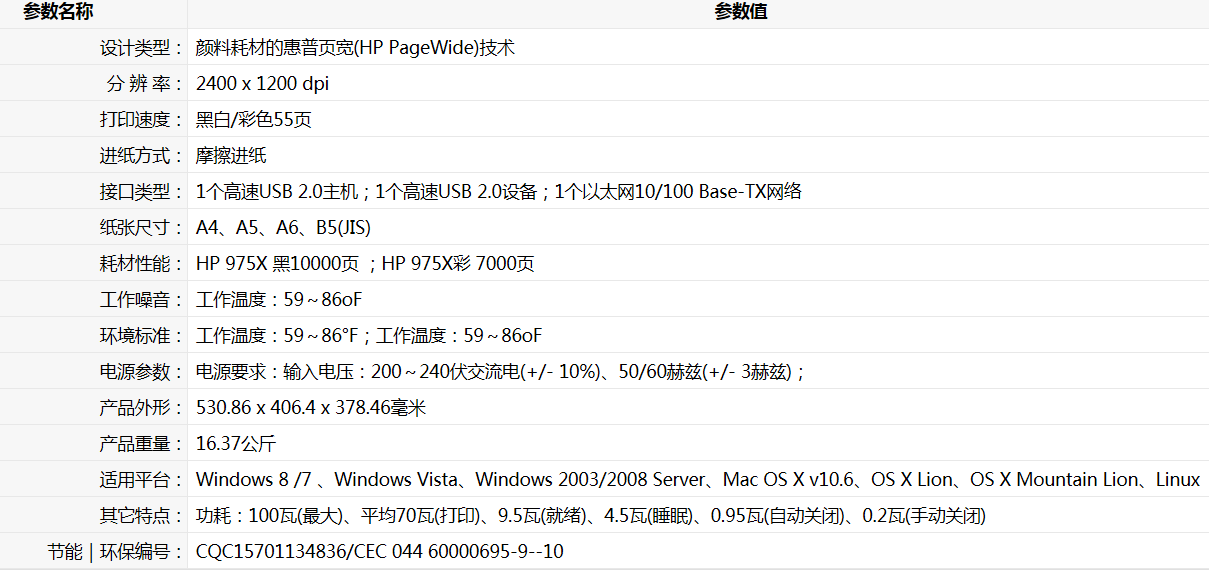Select the 电源参数 label

coord(141,371)
